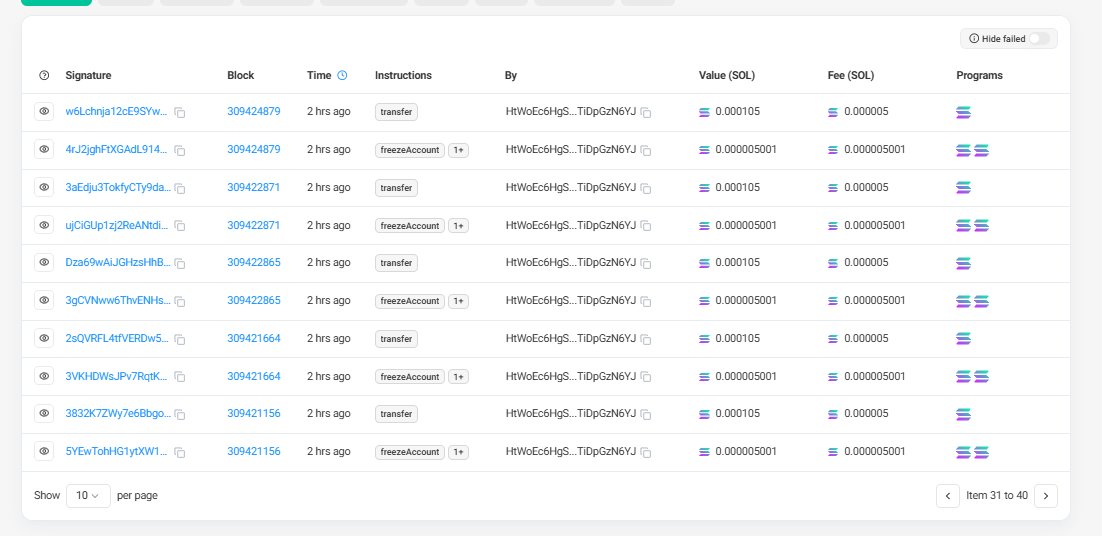Click program icon in w6Lchnja12cE9SYw row

(x=964, y=112)
